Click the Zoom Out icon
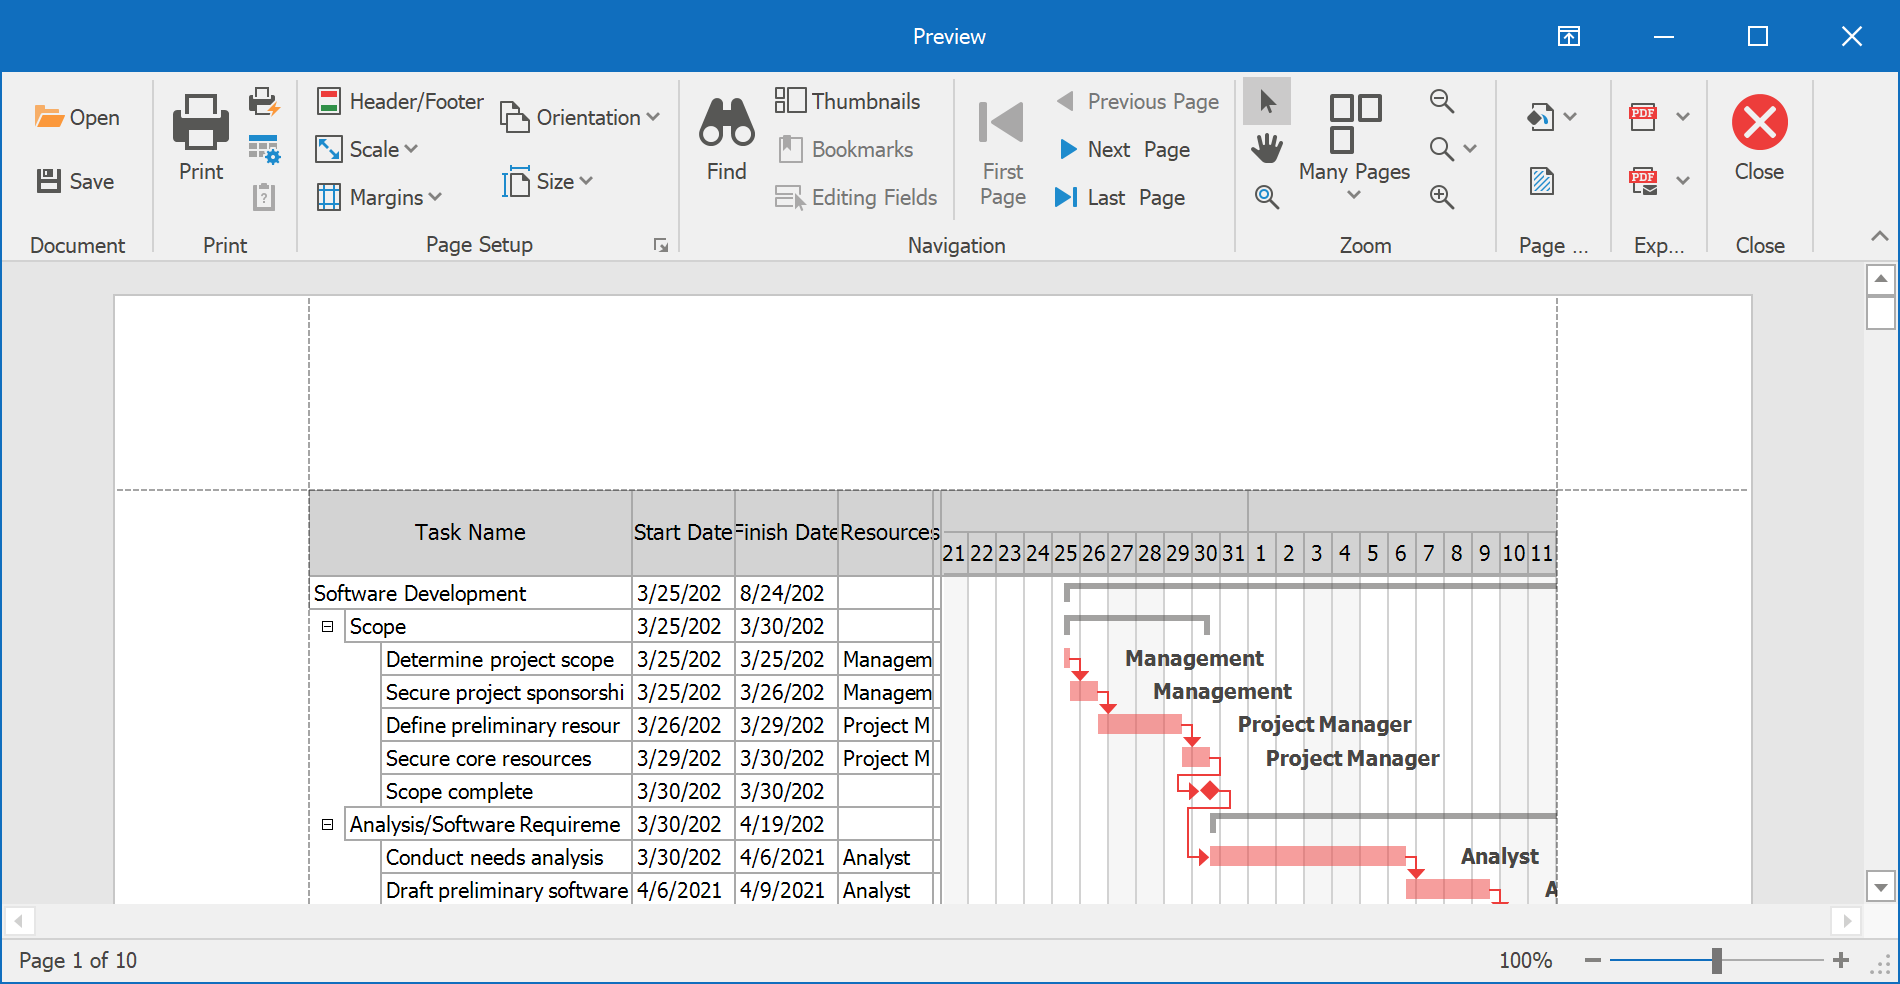Image resolution: width=1900 pixels, height=984 pixels. pyautogui.click(x=1441, y=101)
